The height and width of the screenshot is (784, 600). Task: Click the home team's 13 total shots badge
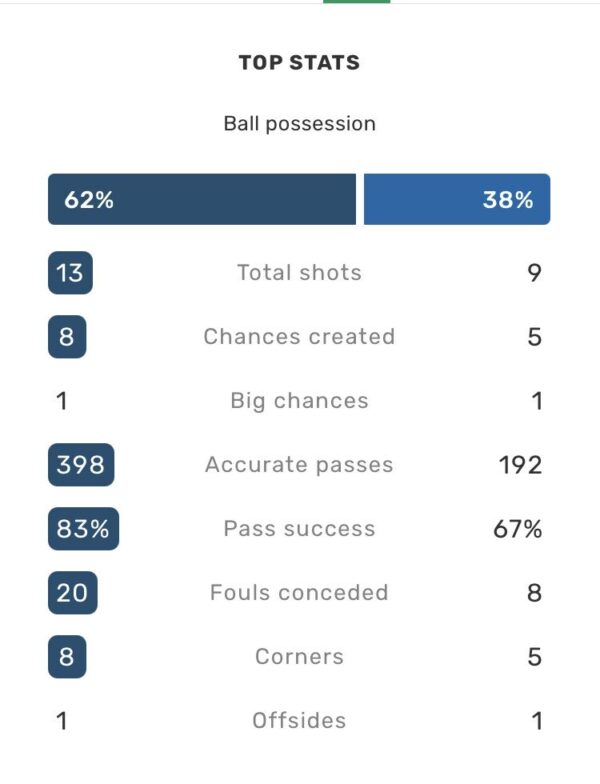70,273
